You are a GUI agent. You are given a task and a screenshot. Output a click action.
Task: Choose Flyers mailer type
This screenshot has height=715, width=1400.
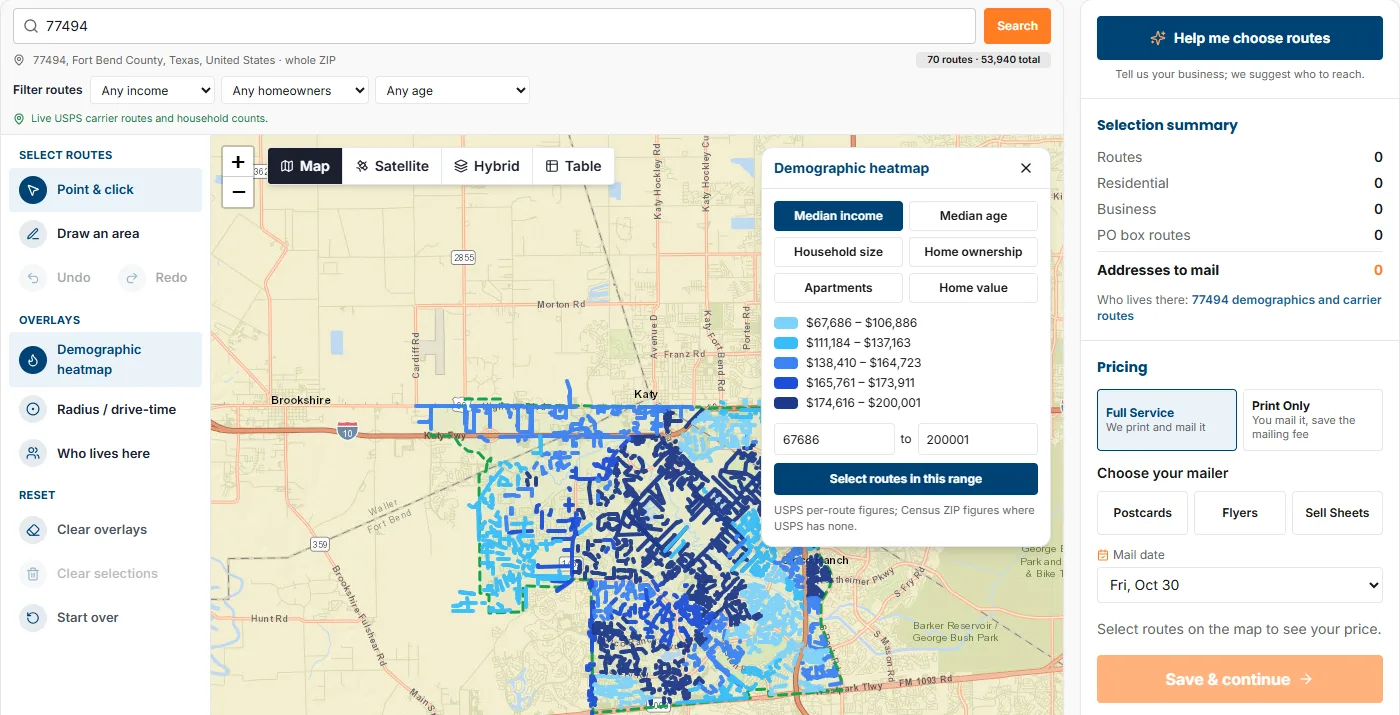point(1240,513)
